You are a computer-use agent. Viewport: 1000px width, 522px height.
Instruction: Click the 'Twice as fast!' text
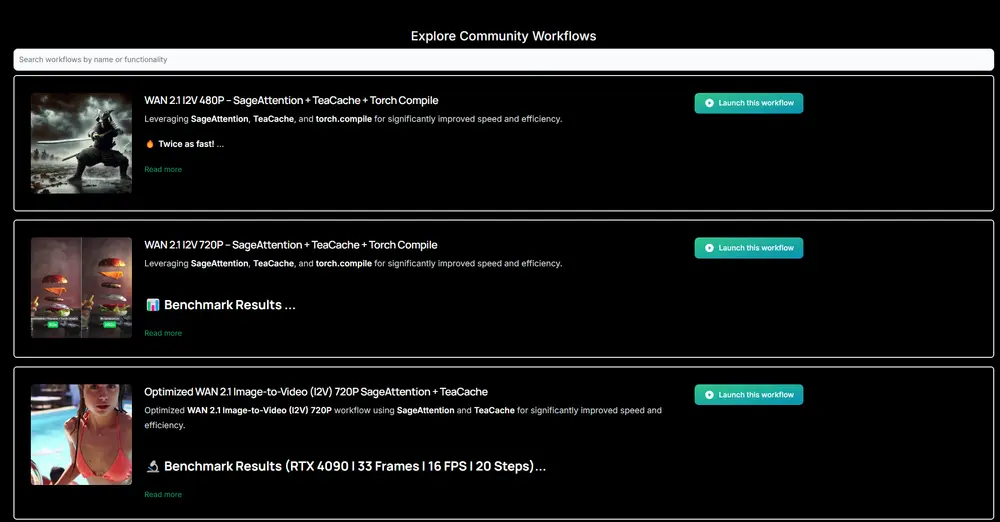(190, 144)
